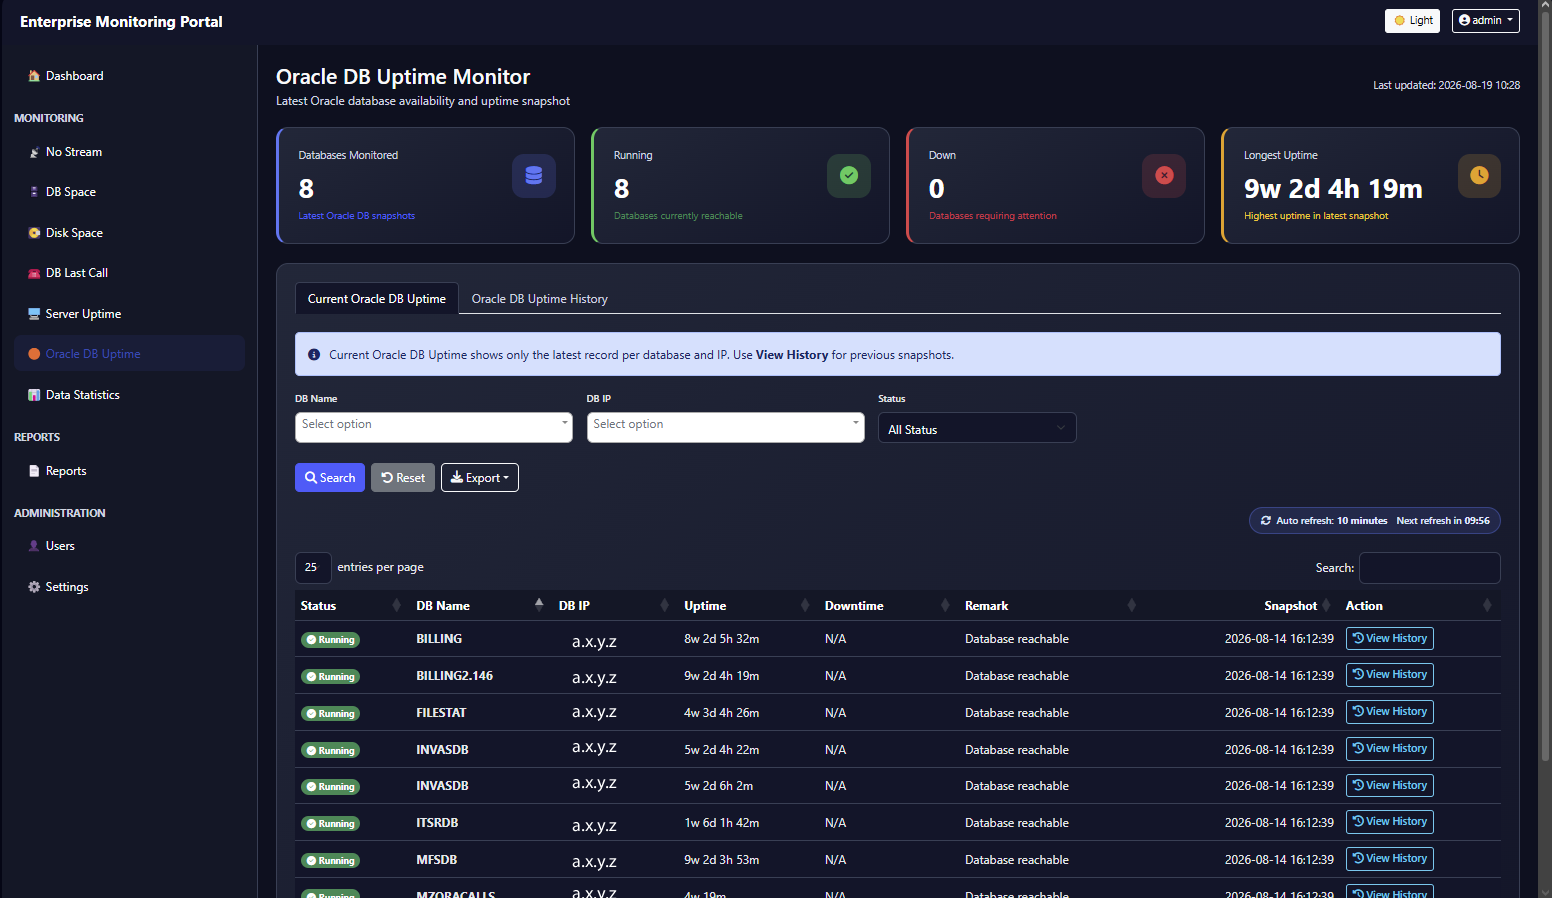Click the Search button
This screenshot has height=898, width=1552.
coord(330,478)
